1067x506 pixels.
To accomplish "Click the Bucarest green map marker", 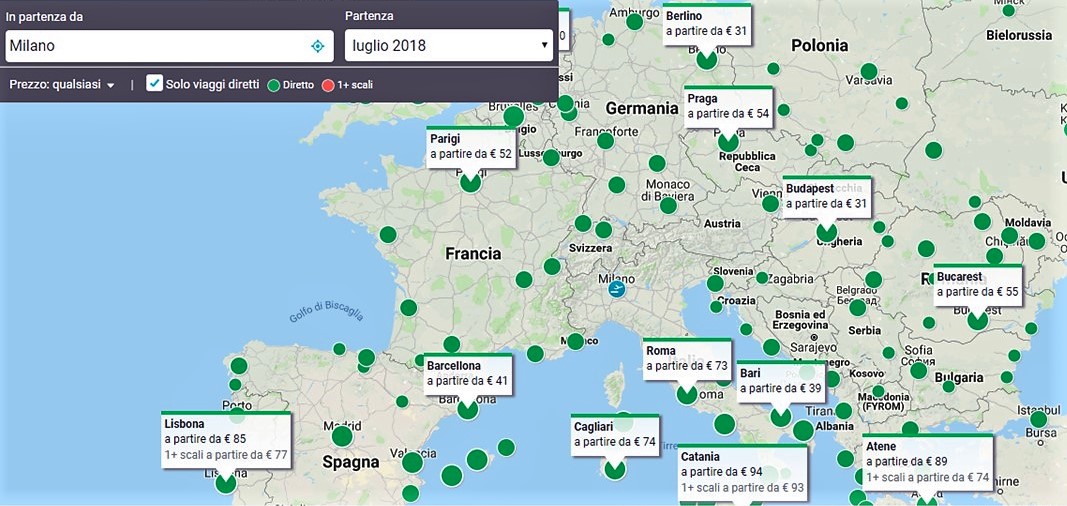I will 977,319.
